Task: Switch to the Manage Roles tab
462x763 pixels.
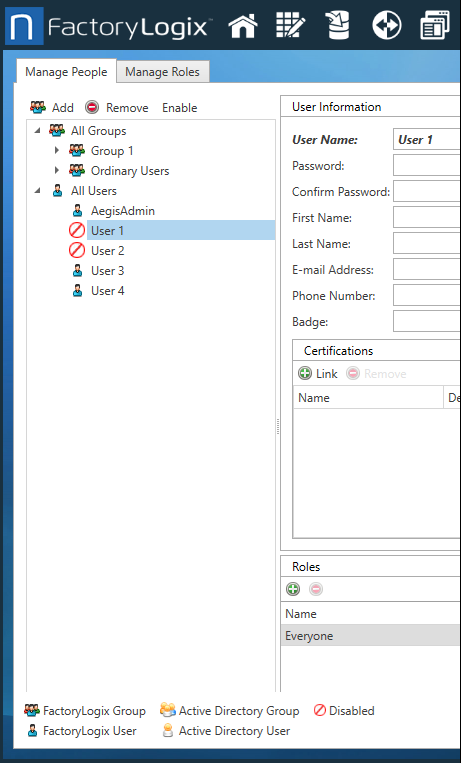Action: pos(163,72)
